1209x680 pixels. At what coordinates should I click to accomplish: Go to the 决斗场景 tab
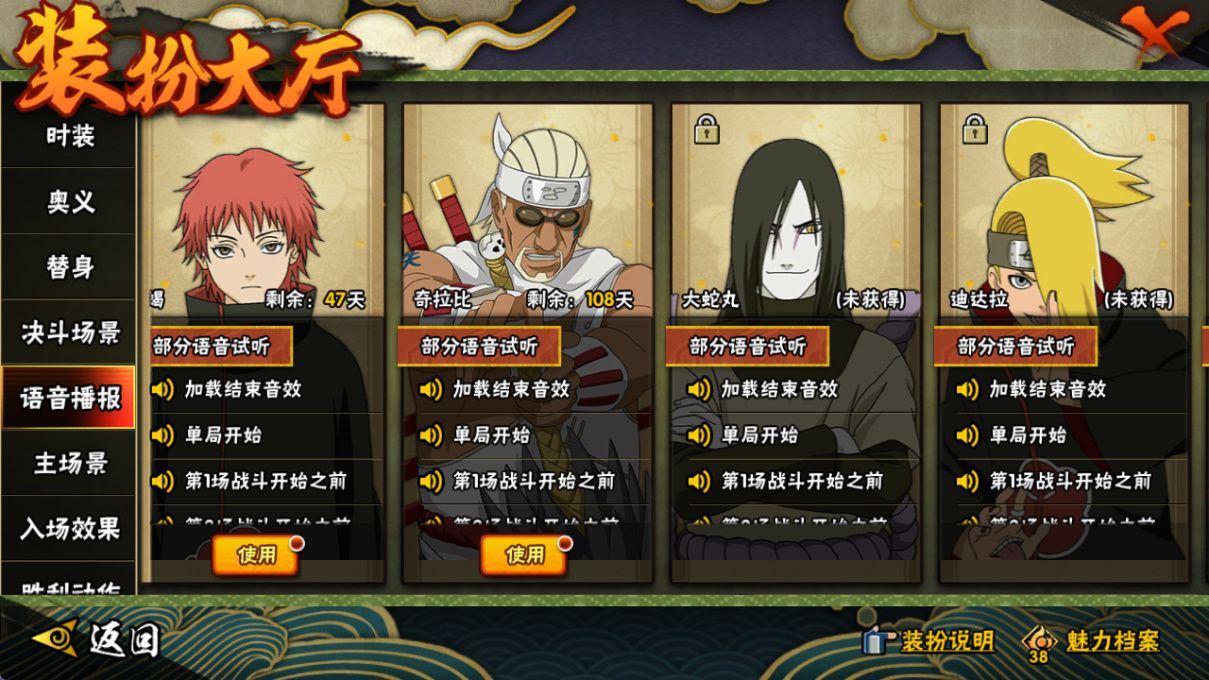(68, 332)
